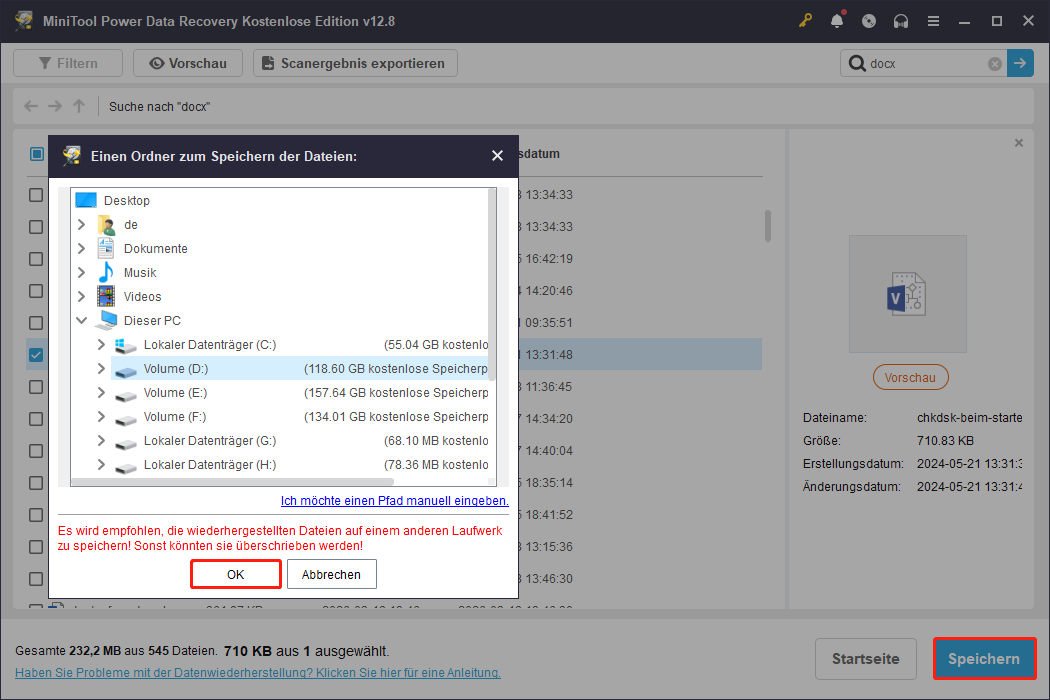Click the orange Vorschau button in preview panel

[x=910, y=377]
